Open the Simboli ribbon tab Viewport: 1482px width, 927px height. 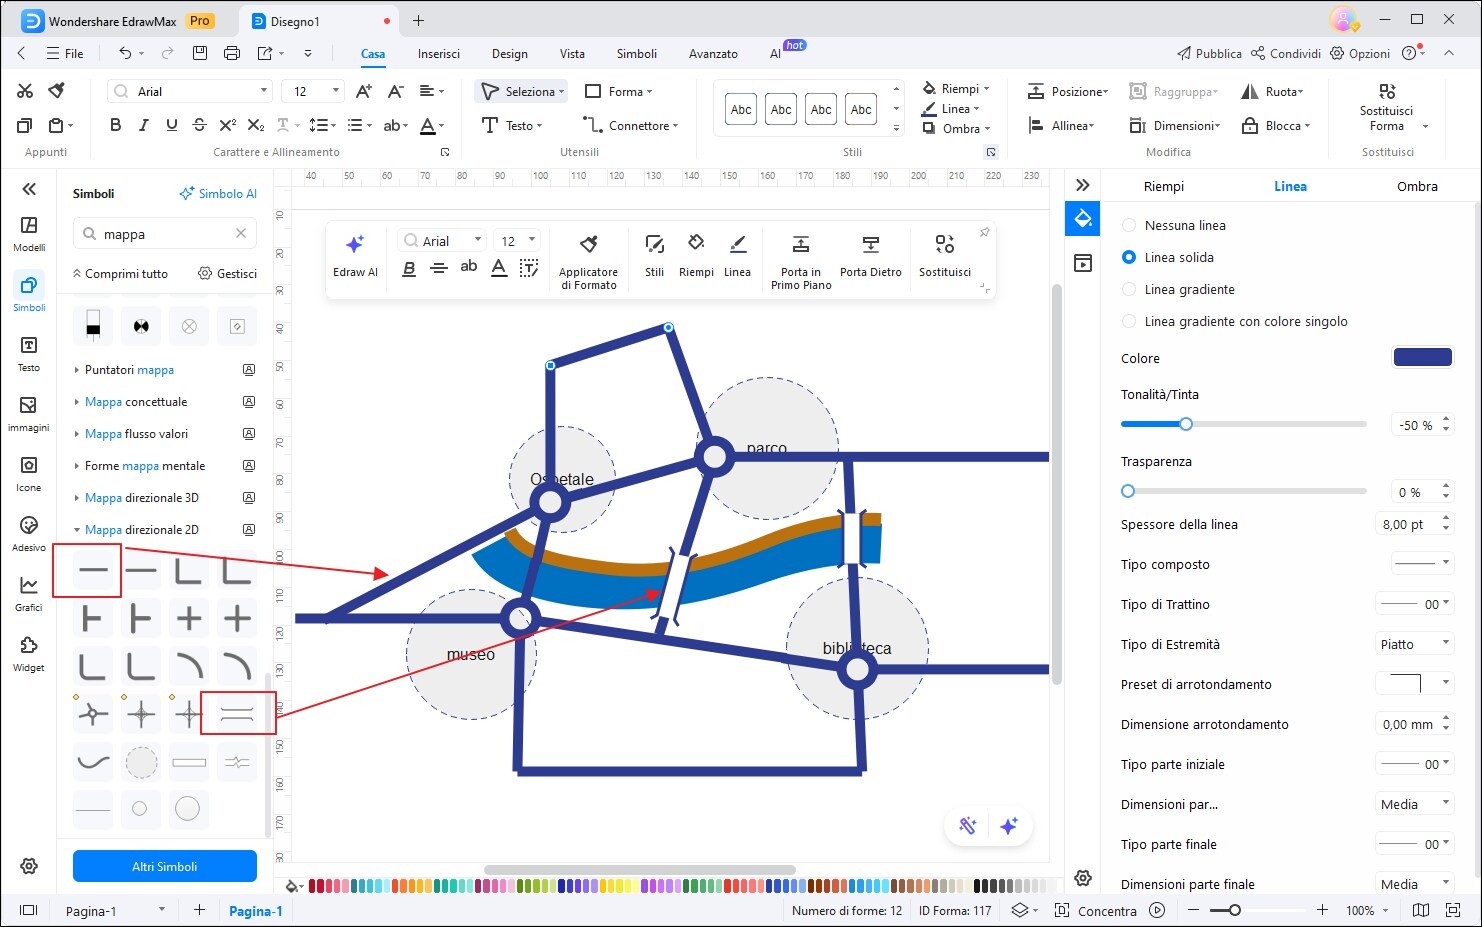(x=637, y=54)
